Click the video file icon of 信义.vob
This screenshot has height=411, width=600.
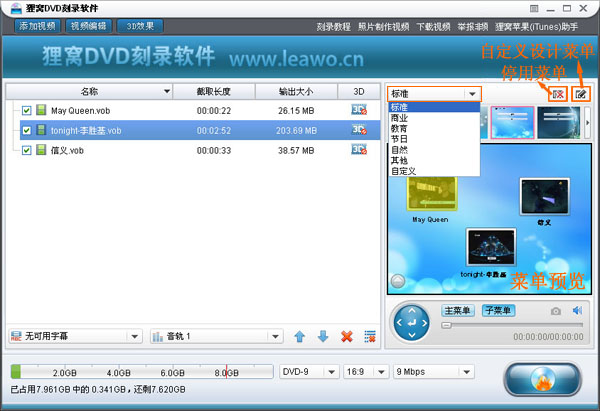tap(41, 150)
